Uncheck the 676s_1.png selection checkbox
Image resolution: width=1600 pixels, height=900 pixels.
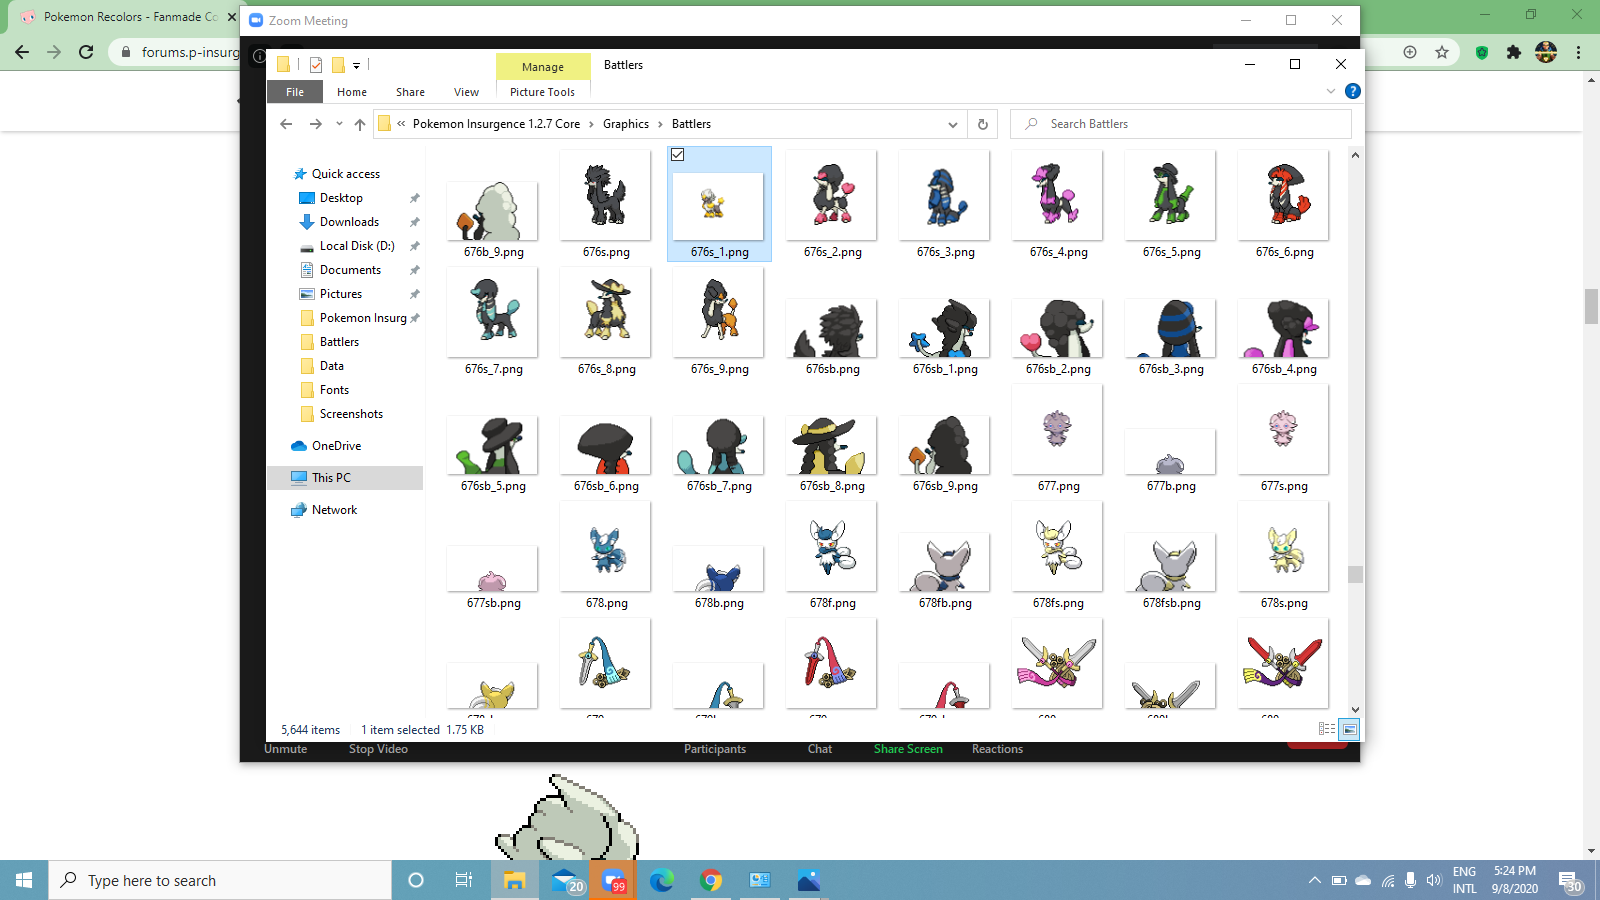(677, 155)
